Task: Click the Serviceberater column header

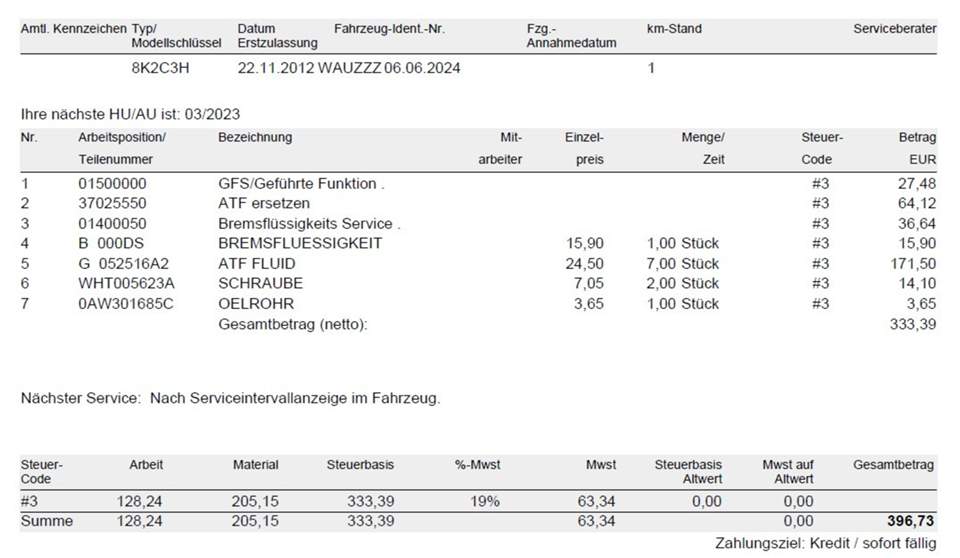Action: tap(894, 29)
